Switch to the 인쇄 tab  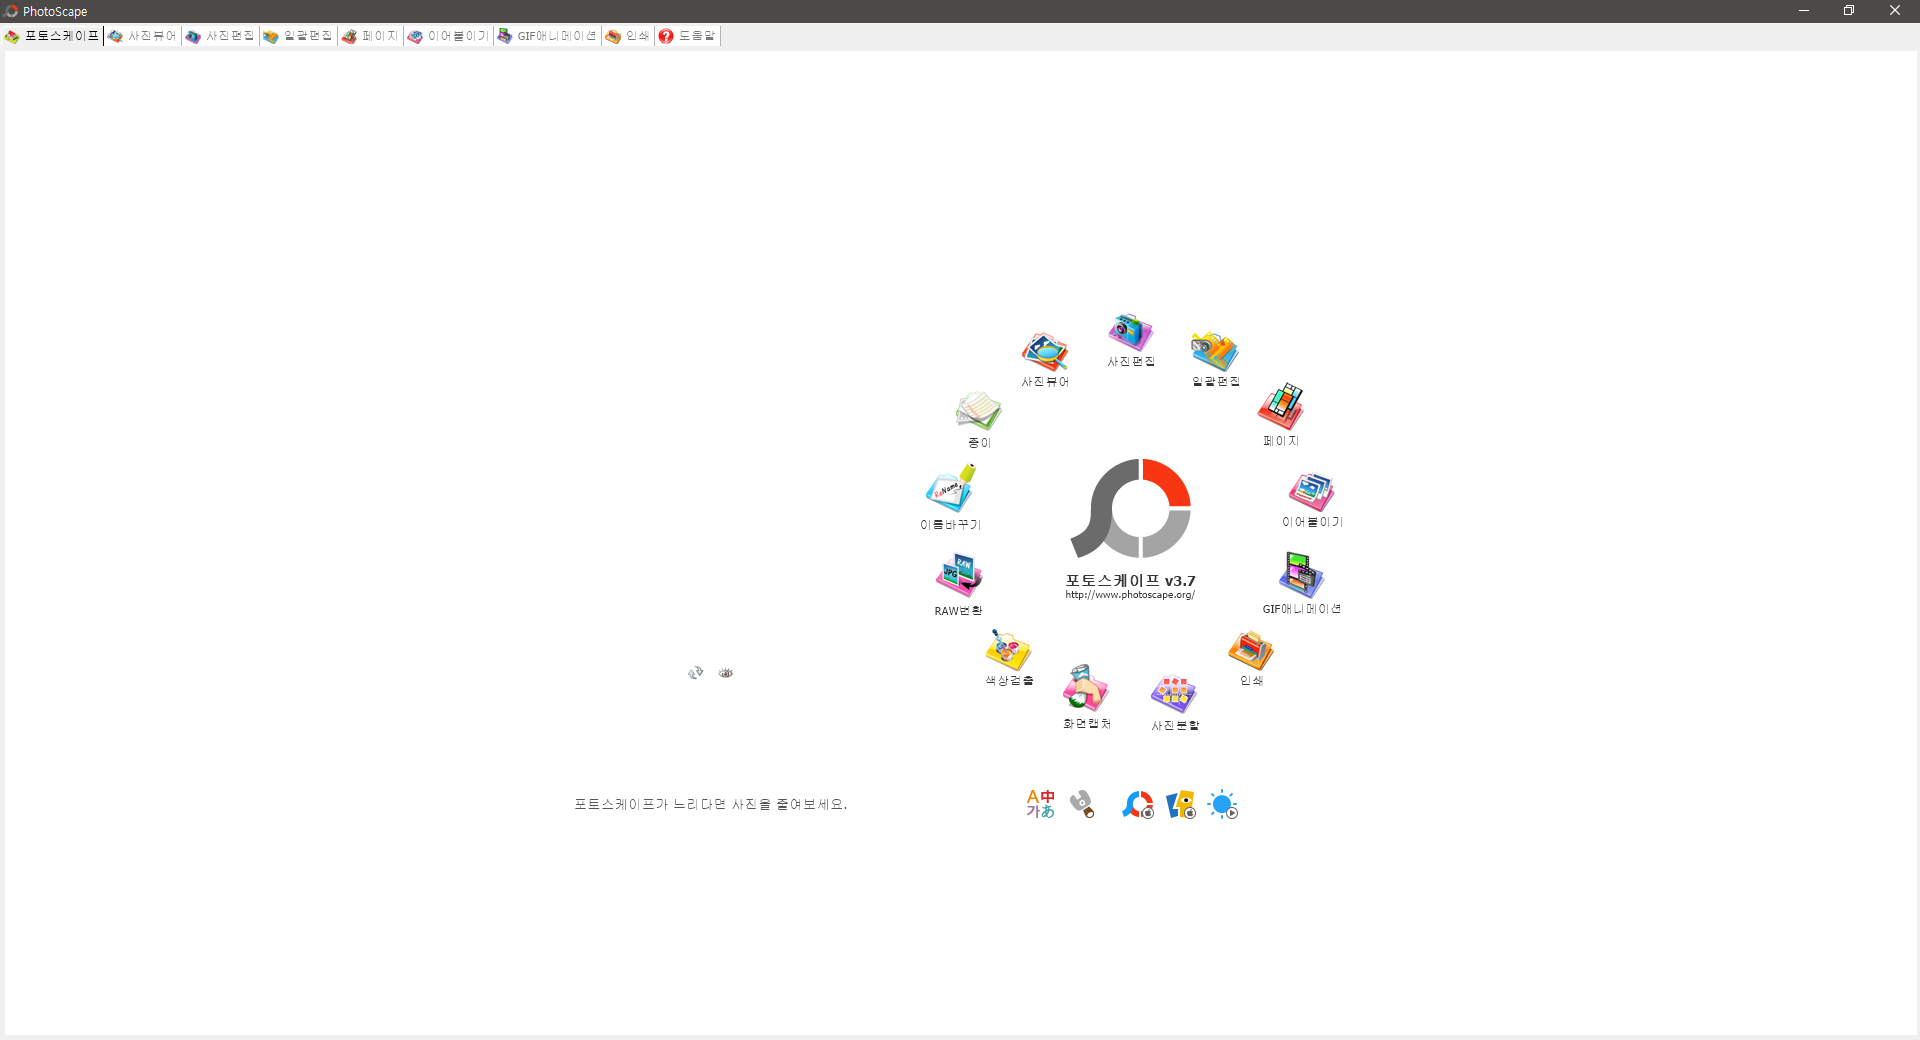pos(628,36)
